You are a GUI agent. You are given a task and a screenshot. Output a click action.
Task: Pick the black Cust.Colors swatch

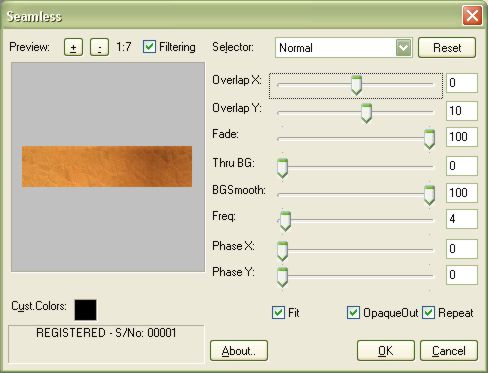[x=86, y=310]
